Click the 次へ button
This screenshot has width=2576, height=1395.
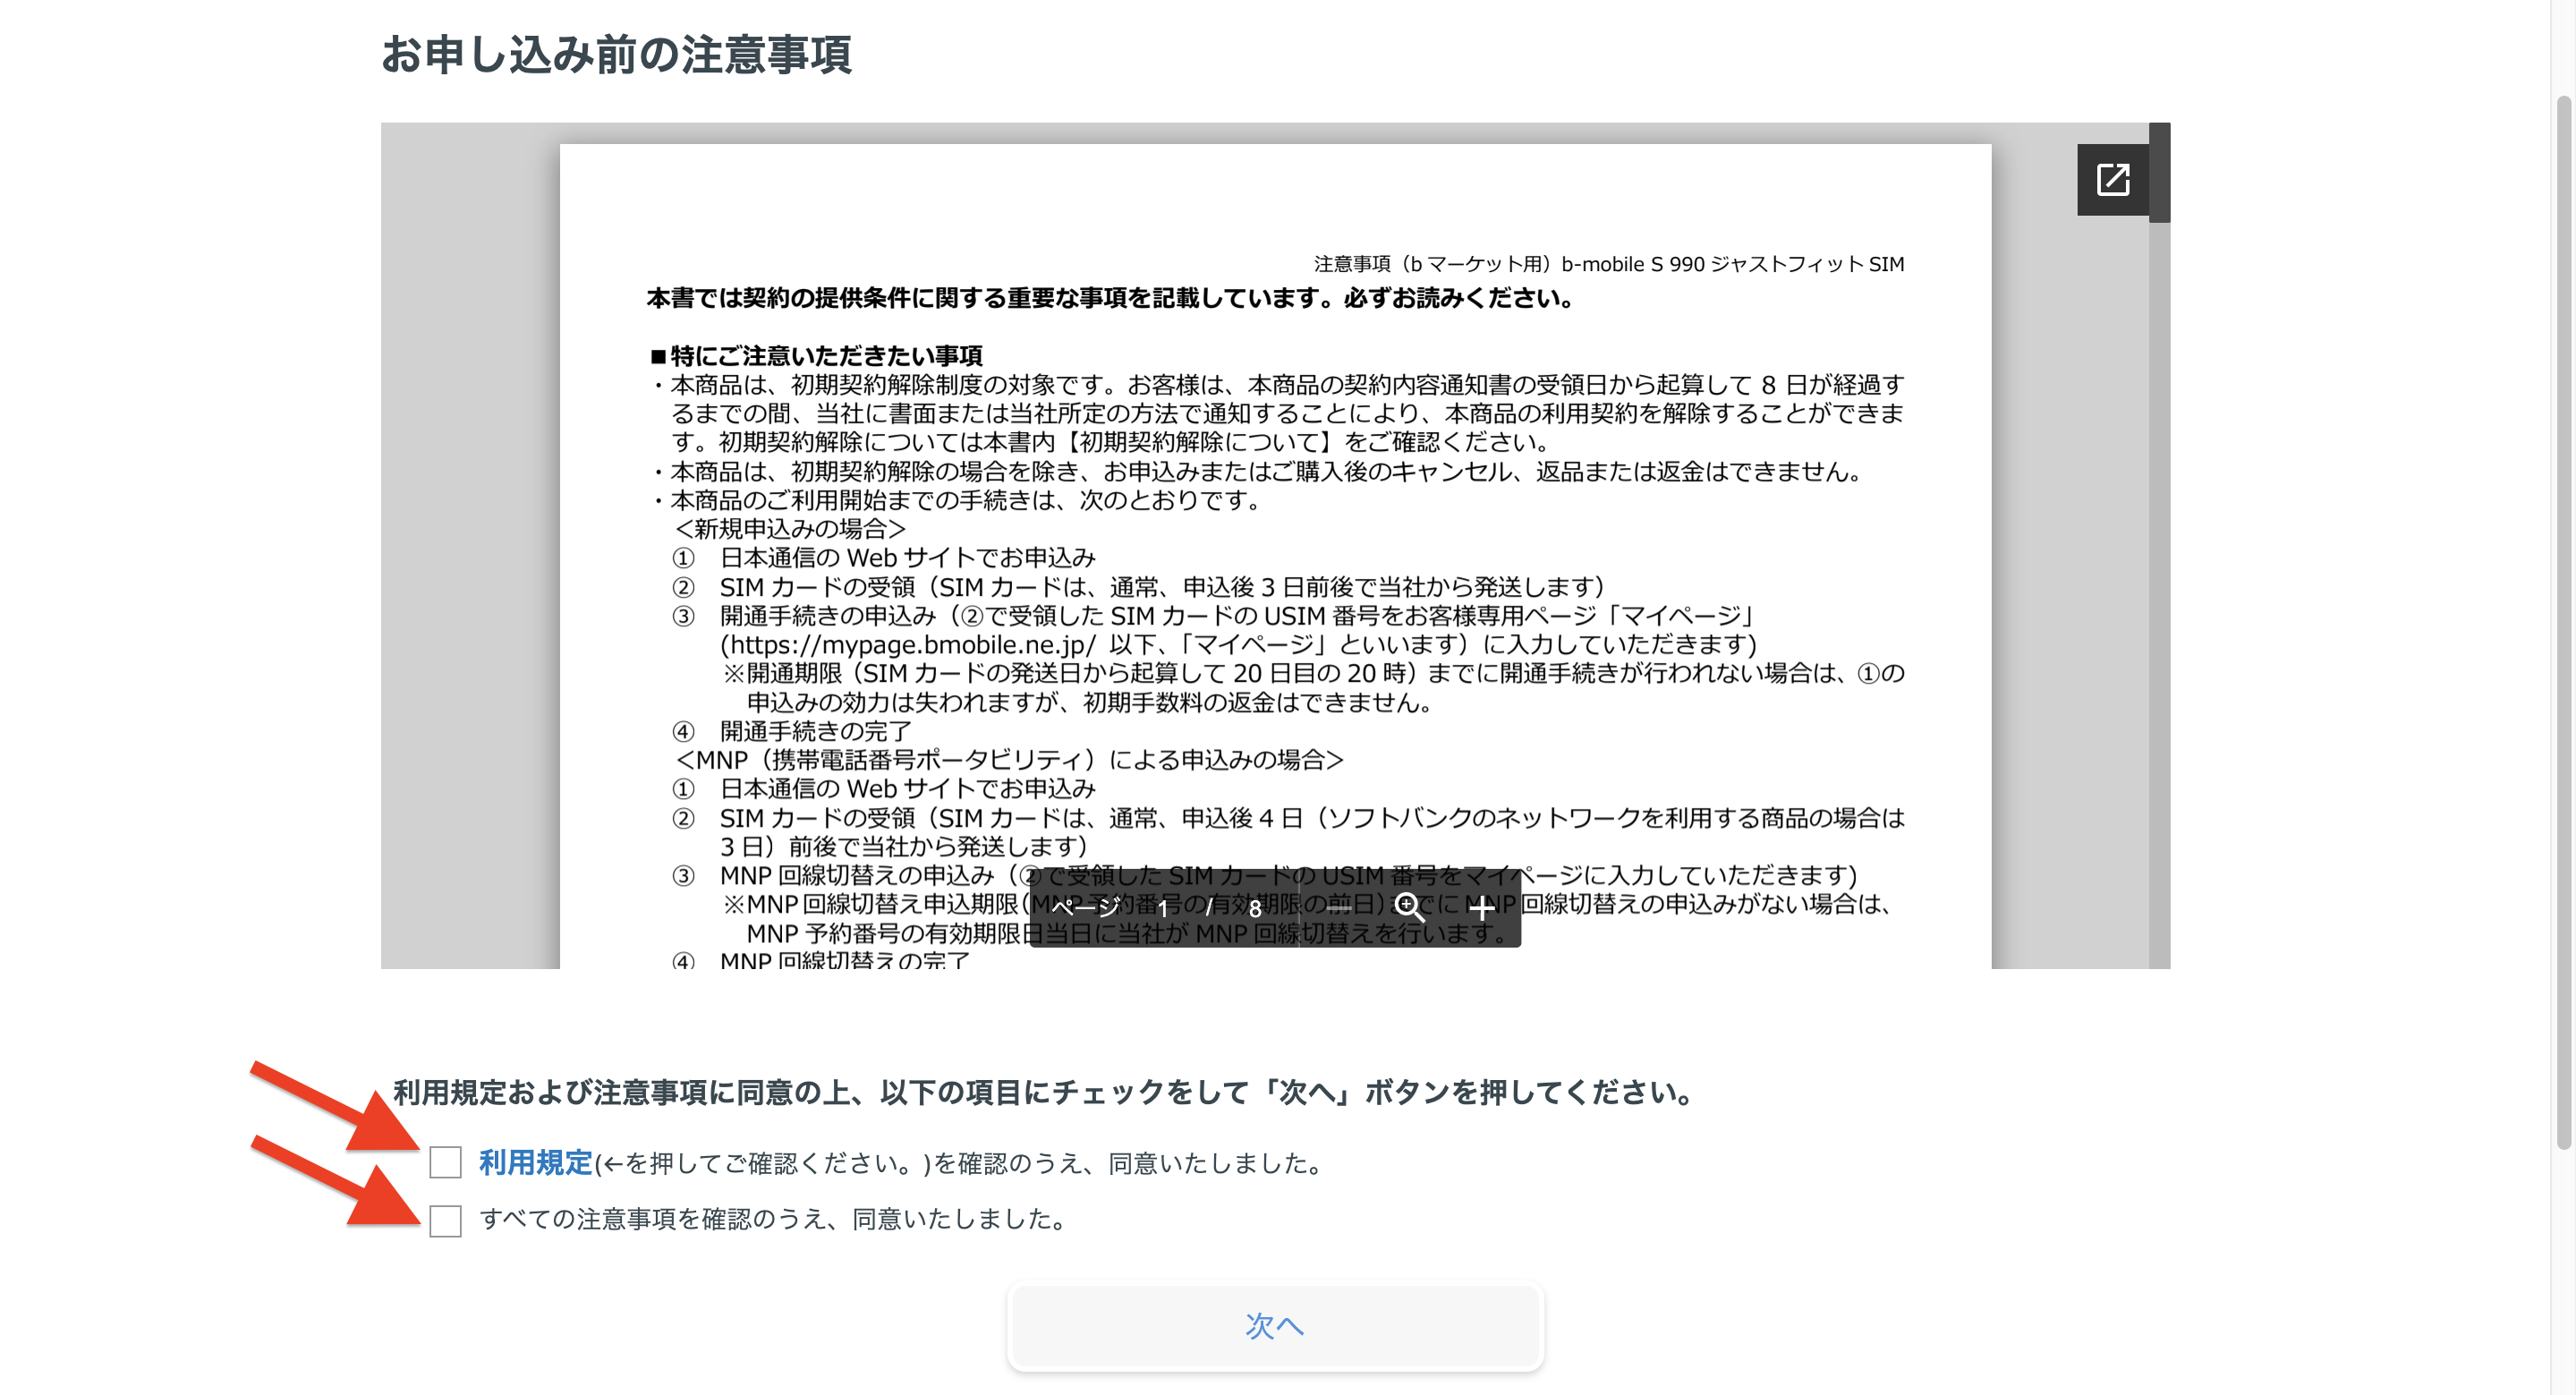pyautogui.click(x=1275, y=1326)
